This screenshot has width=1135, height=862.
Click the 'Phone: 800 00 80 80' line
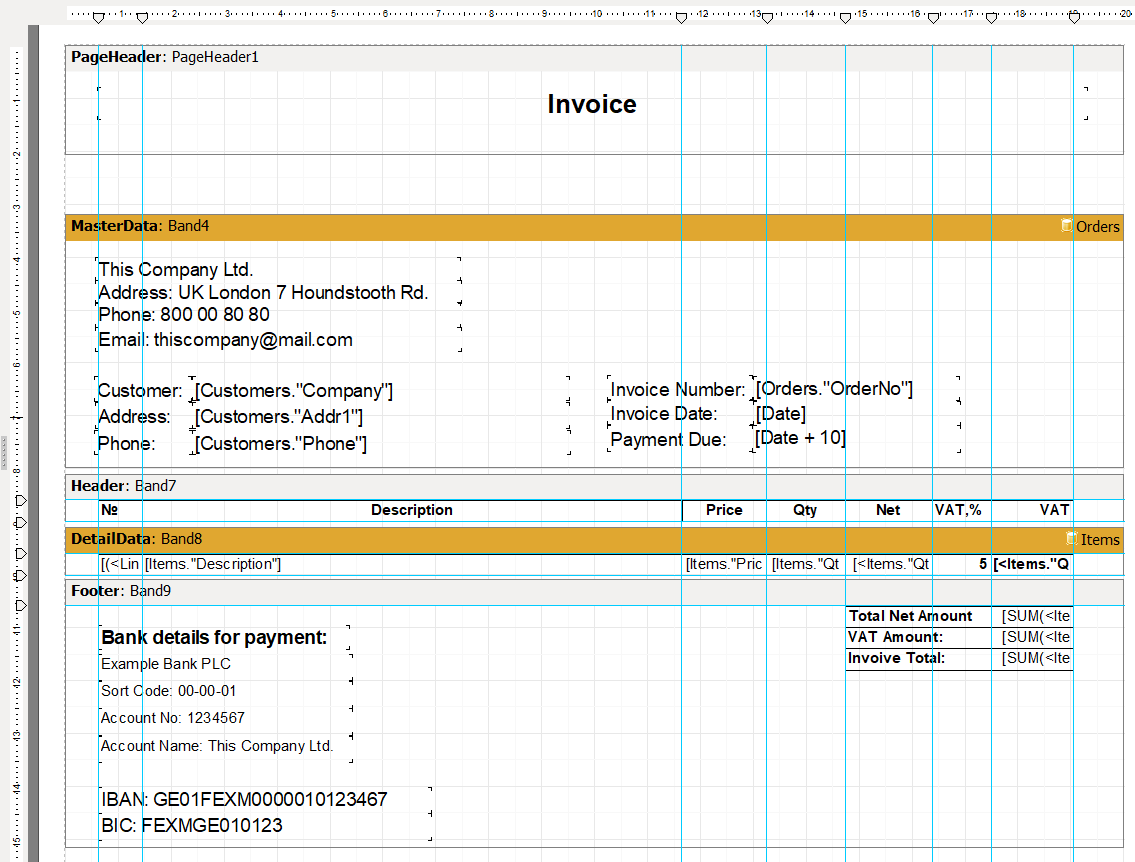[x=184, y=315]
